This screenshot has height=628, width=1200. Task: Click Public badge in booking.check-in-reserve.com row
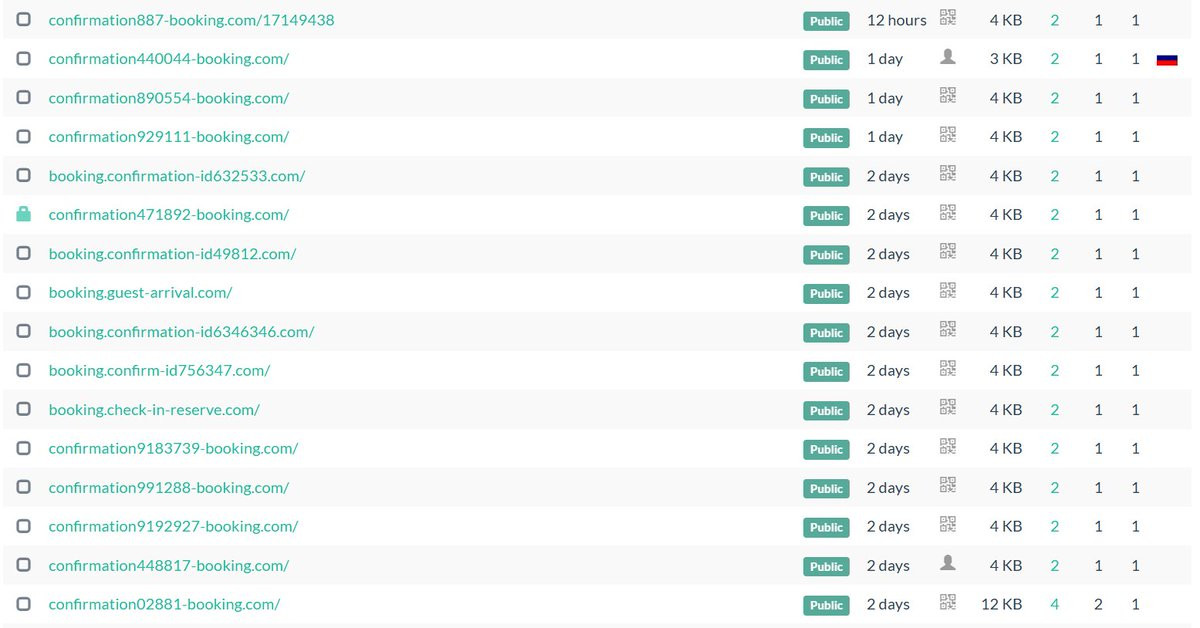(826, 411)
